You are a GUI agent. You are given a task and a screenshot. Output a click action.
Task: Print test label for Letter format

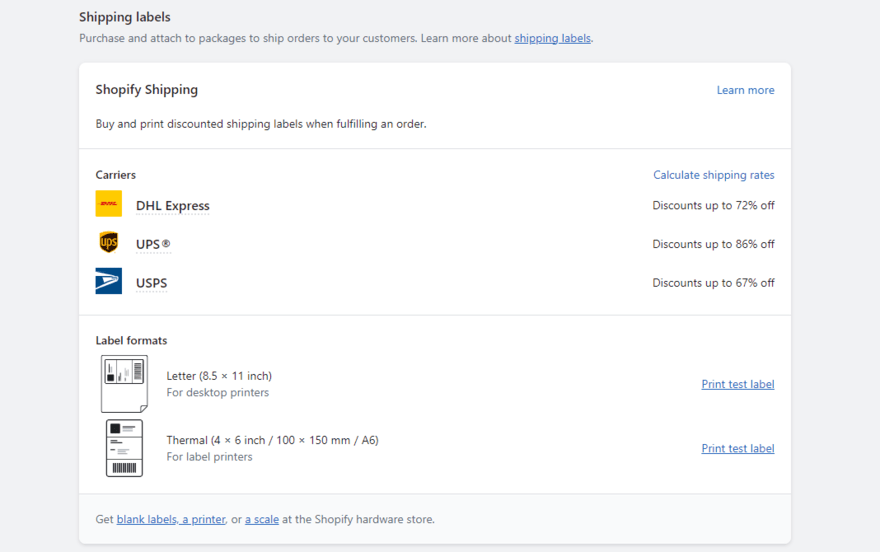click(x=737, y=384)
